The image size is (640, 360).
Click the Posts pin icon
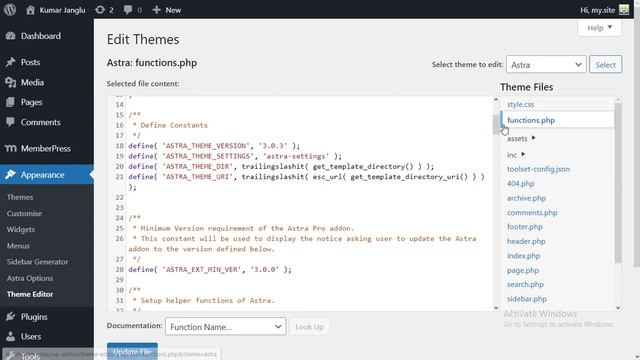tap(11, 62)
